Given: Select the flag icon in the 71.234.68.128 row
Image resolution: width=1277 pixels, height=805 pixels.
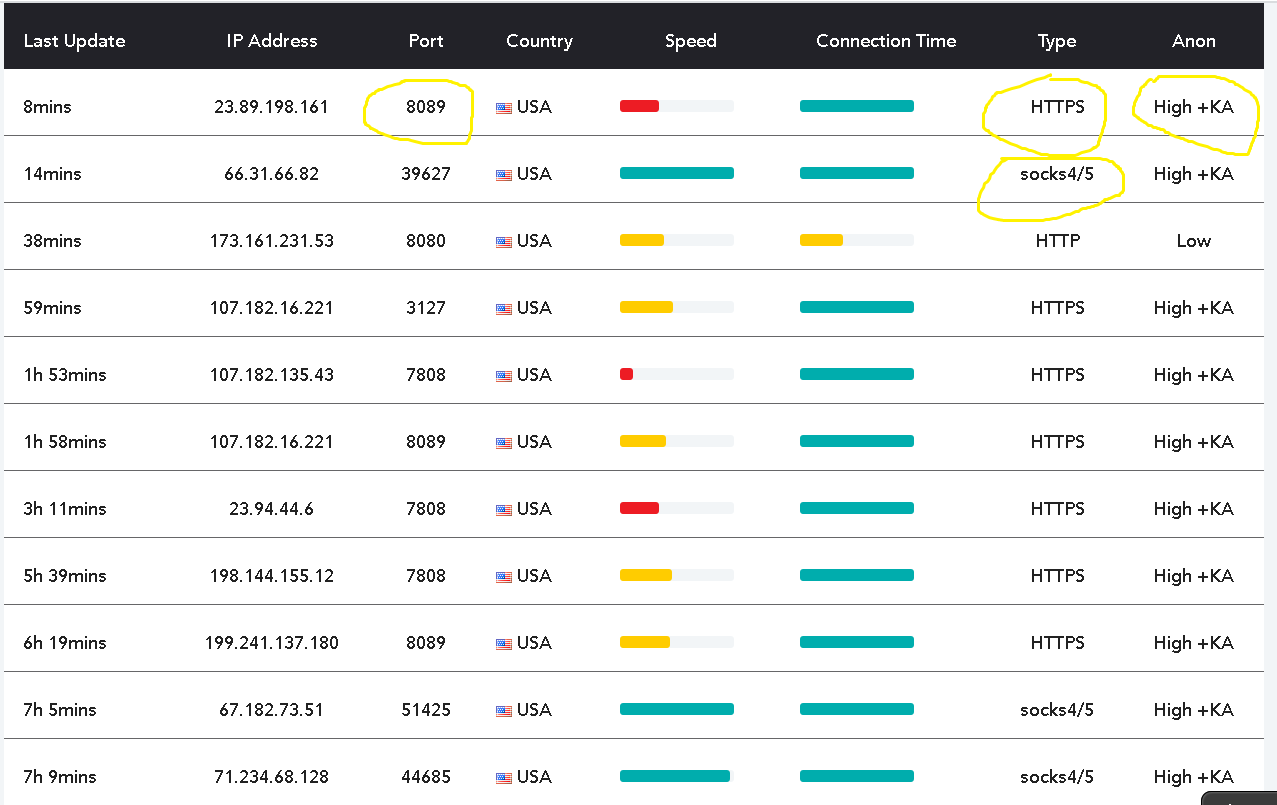Looking at the screenshot, I should coord(504,778).
